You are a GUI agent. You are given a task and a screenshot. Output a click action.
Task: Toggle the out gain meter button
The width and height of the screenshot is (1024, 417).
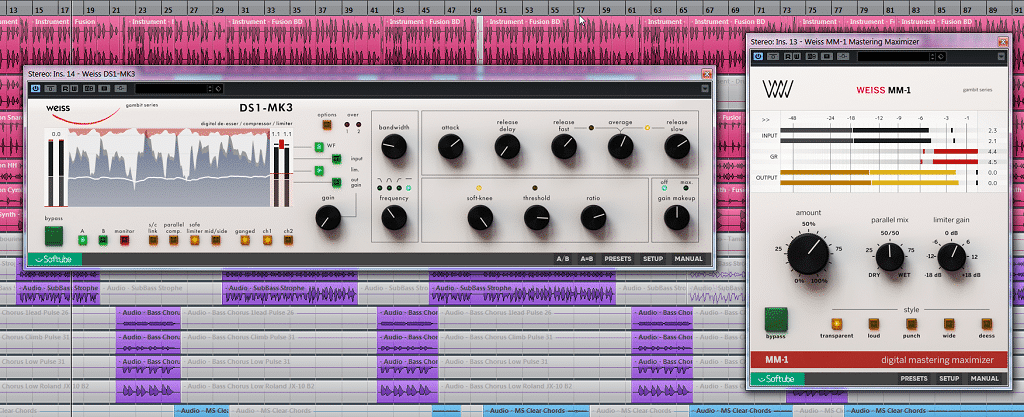click(x=337, y=182)
